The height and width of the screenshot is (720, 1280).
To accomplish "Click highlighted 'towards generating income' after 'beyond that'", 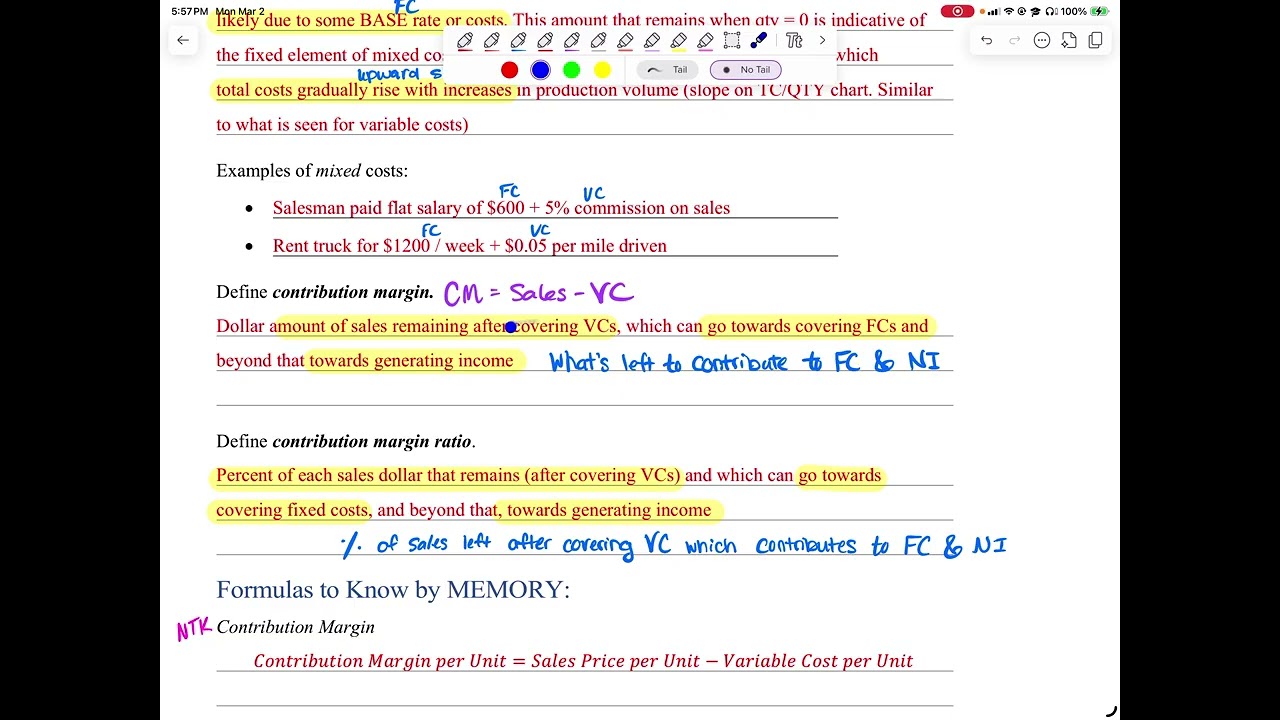I will 411,361.
